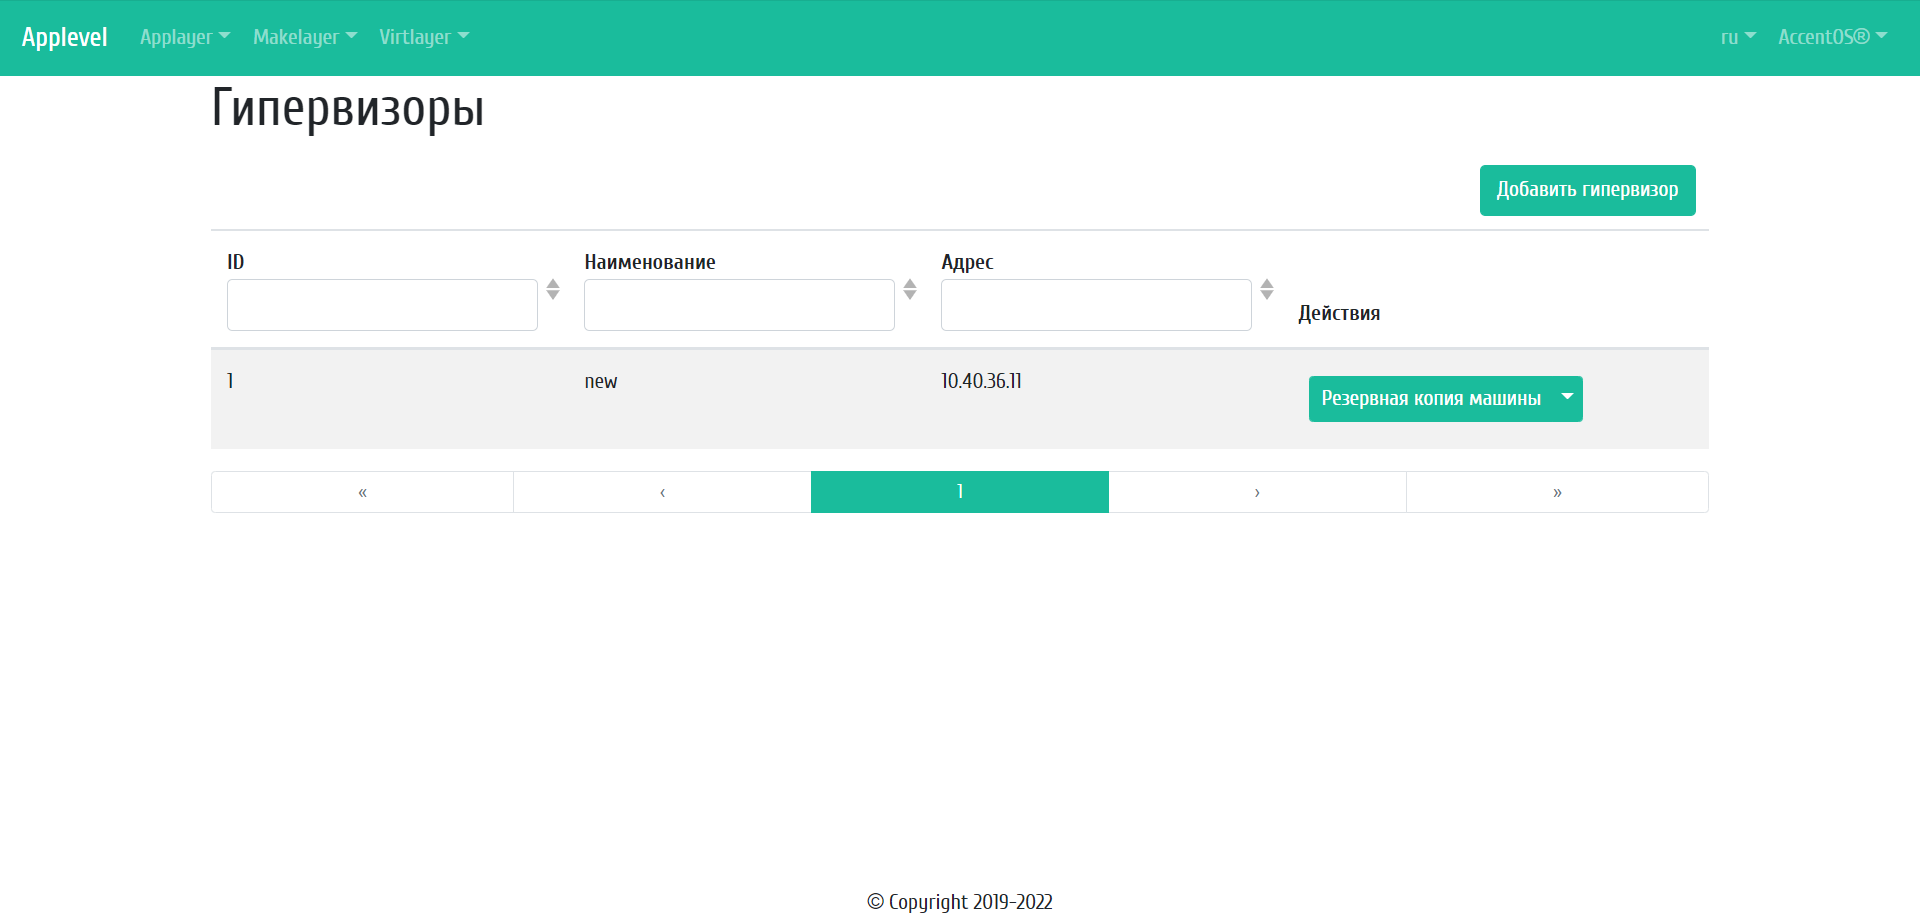Open the Makelayer dropdown menu
The image size is (1920, 919).
click(x=304, y=37)
